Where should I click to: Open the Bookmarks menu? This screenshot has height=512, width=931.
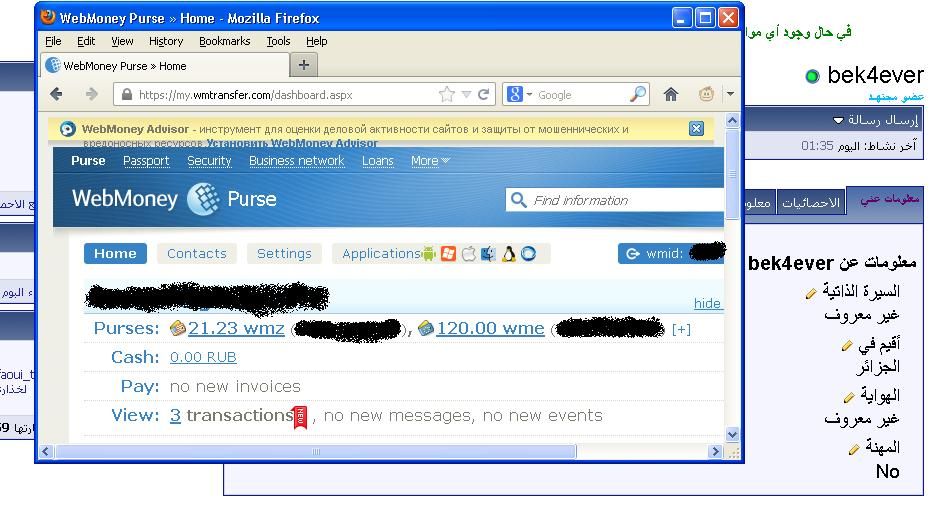pyautogui.click(x=224, y=41)
